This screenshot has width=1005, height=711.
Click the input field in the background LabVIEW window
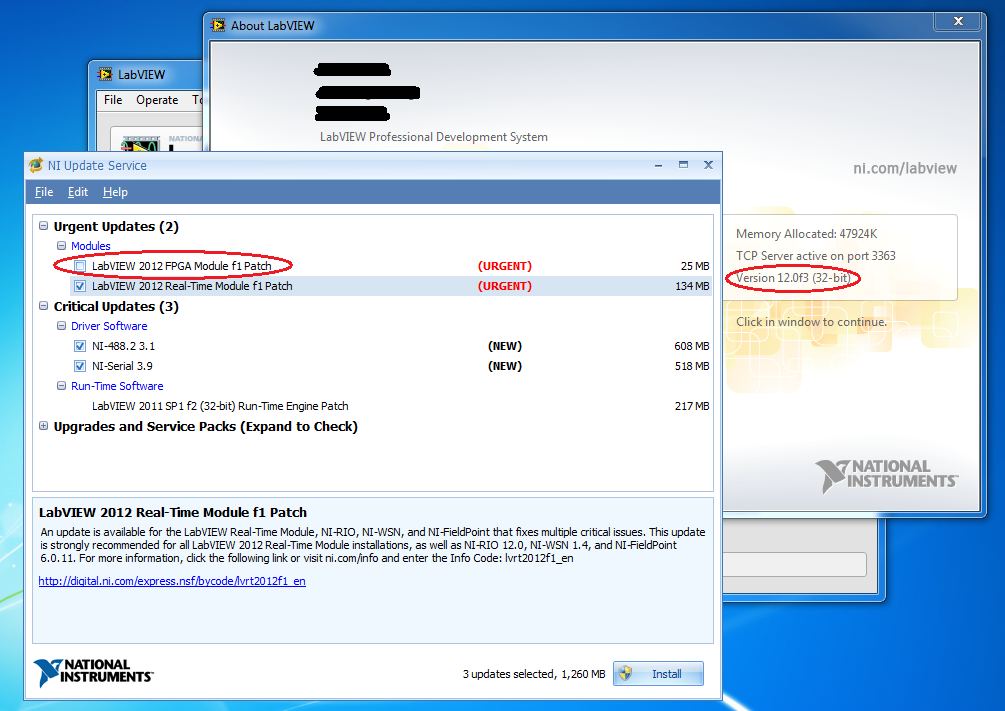(x=795, y=564)
